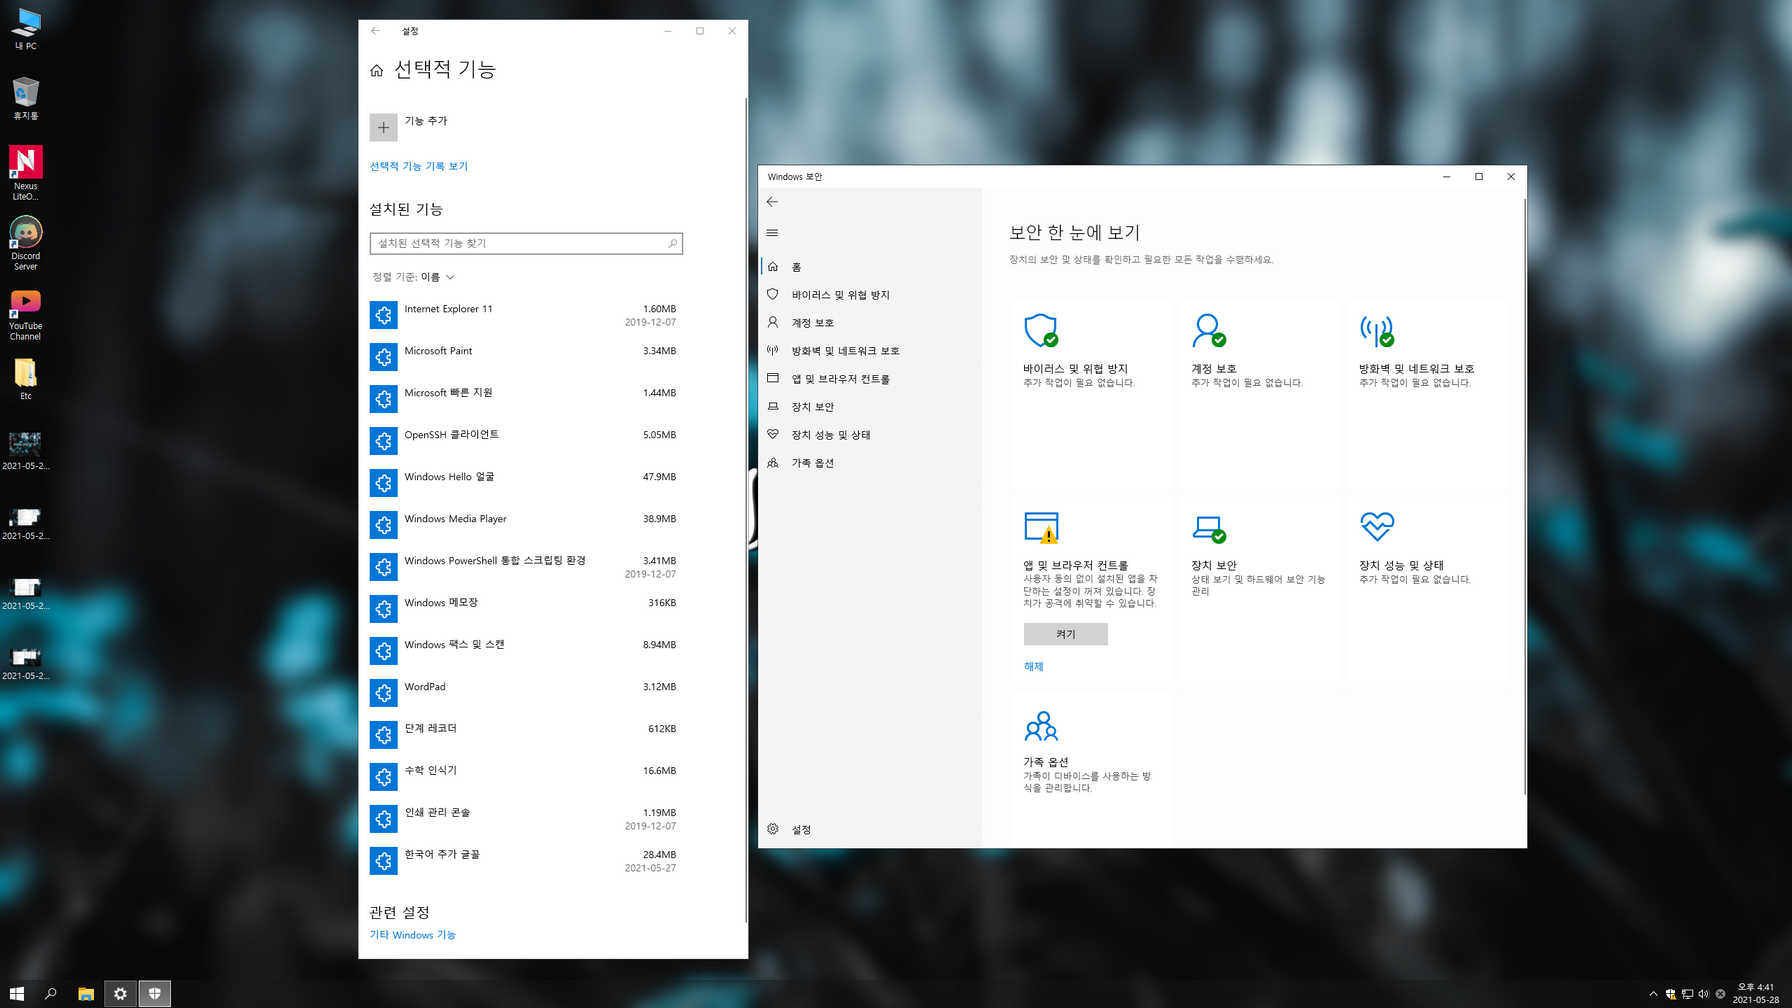This screenshot has height=1008, width=1792.
Task: Click the Windows 보안 vertical scrollbar
Action: point(1524,497)
